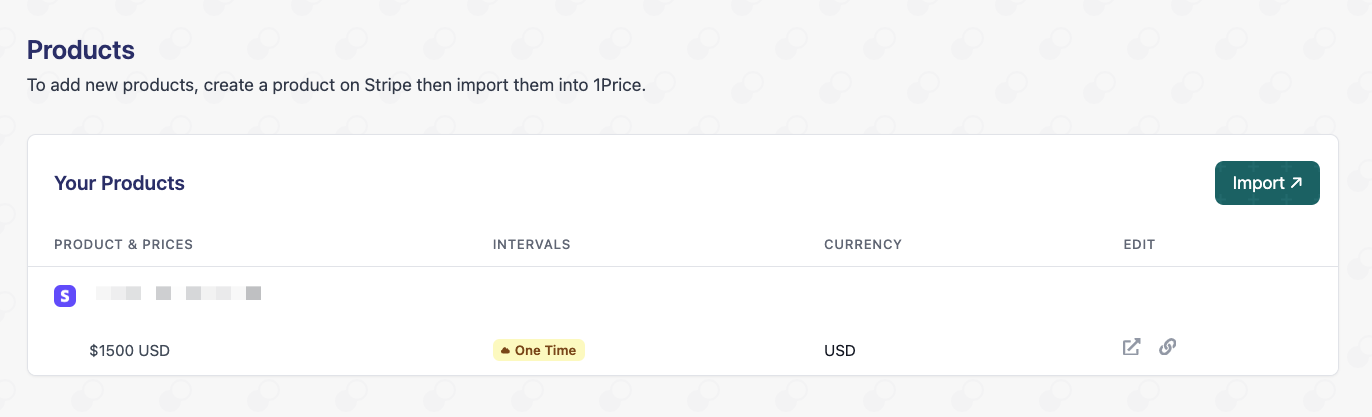This screenshot has width=1372, height=417.
Task: Click the arrow icon on Import
Action: tap(1297, 183)
